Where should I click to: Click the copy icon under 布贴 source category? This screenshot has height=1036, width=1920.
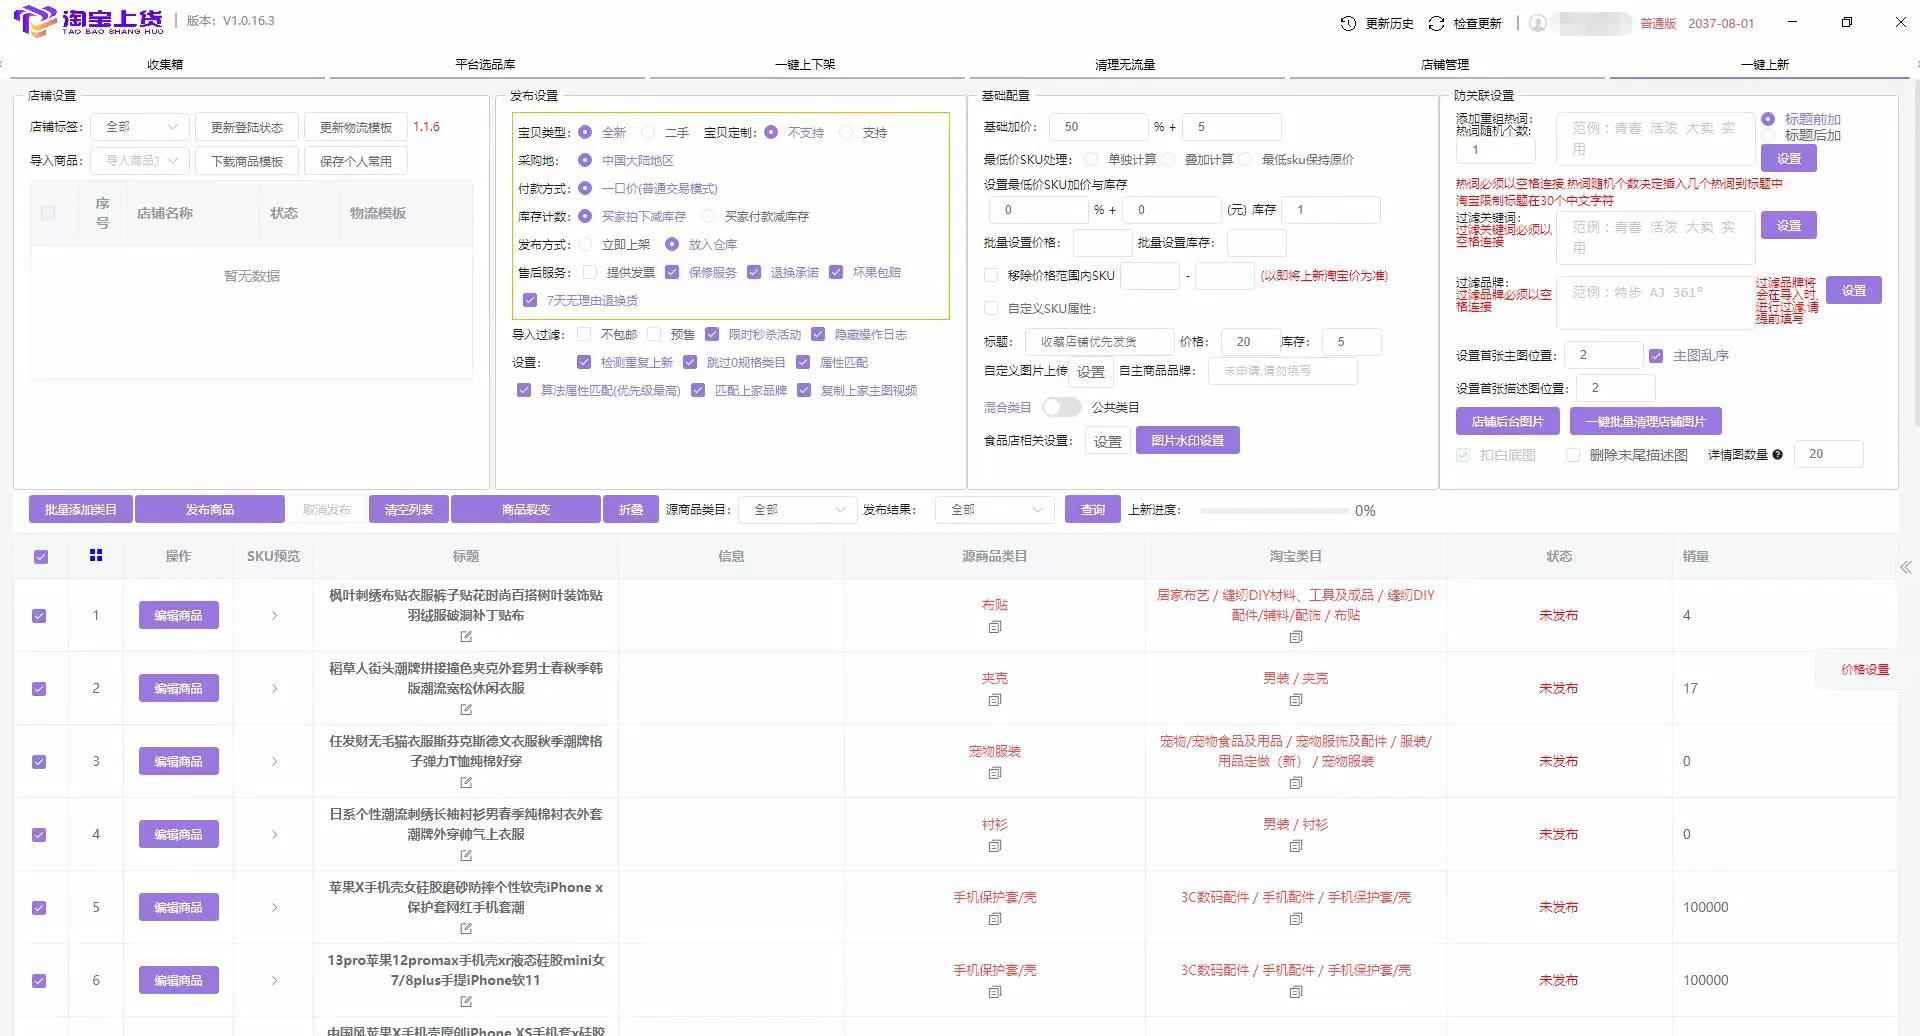[995, 627]
